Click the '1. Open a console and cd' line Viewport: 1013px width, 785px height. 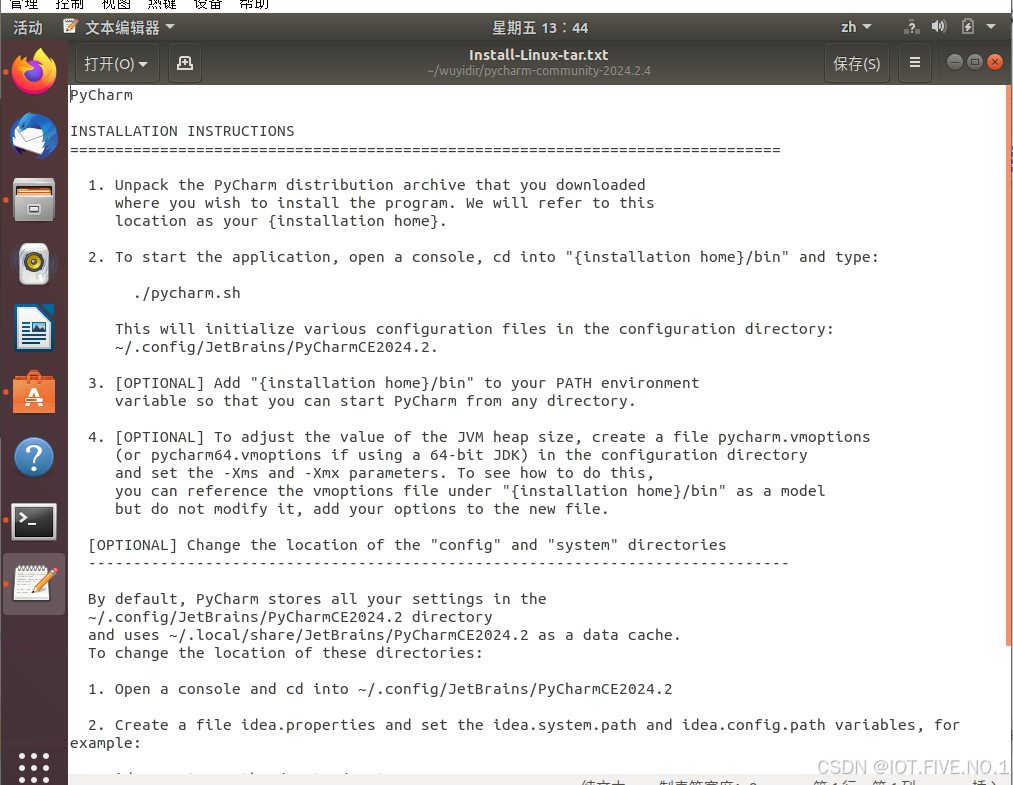pyautogui.click(x=380, y=689)
